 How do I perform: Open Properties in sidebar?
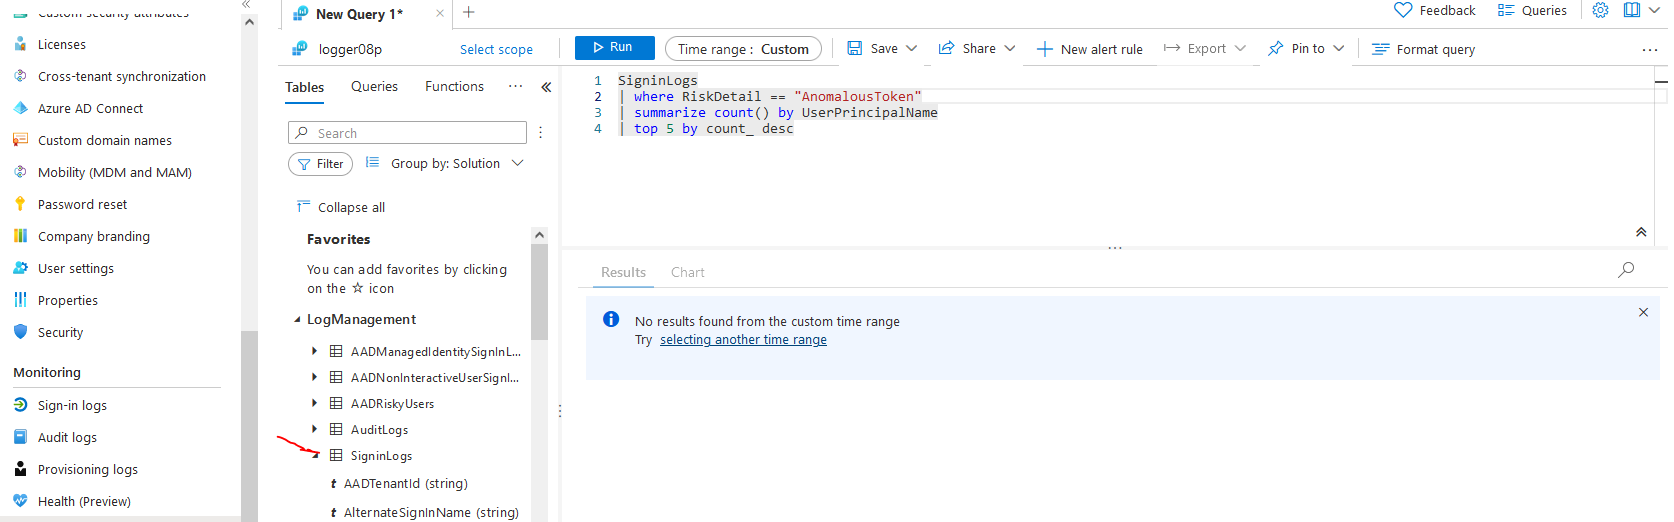click(68, 301)
